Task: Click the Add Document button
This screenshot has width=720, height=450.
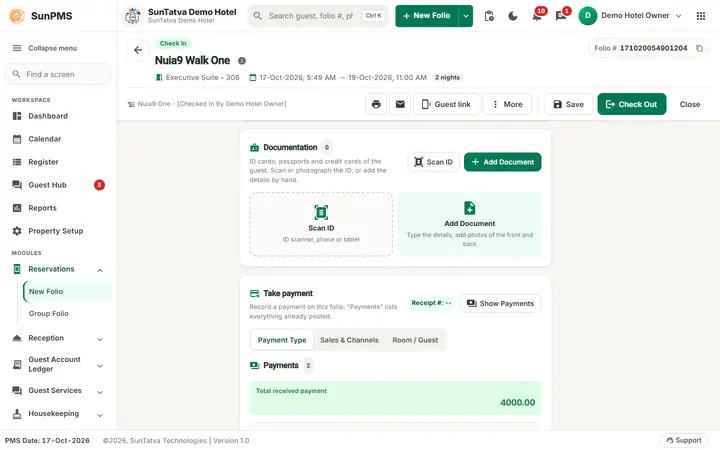Action: (502, 162)
